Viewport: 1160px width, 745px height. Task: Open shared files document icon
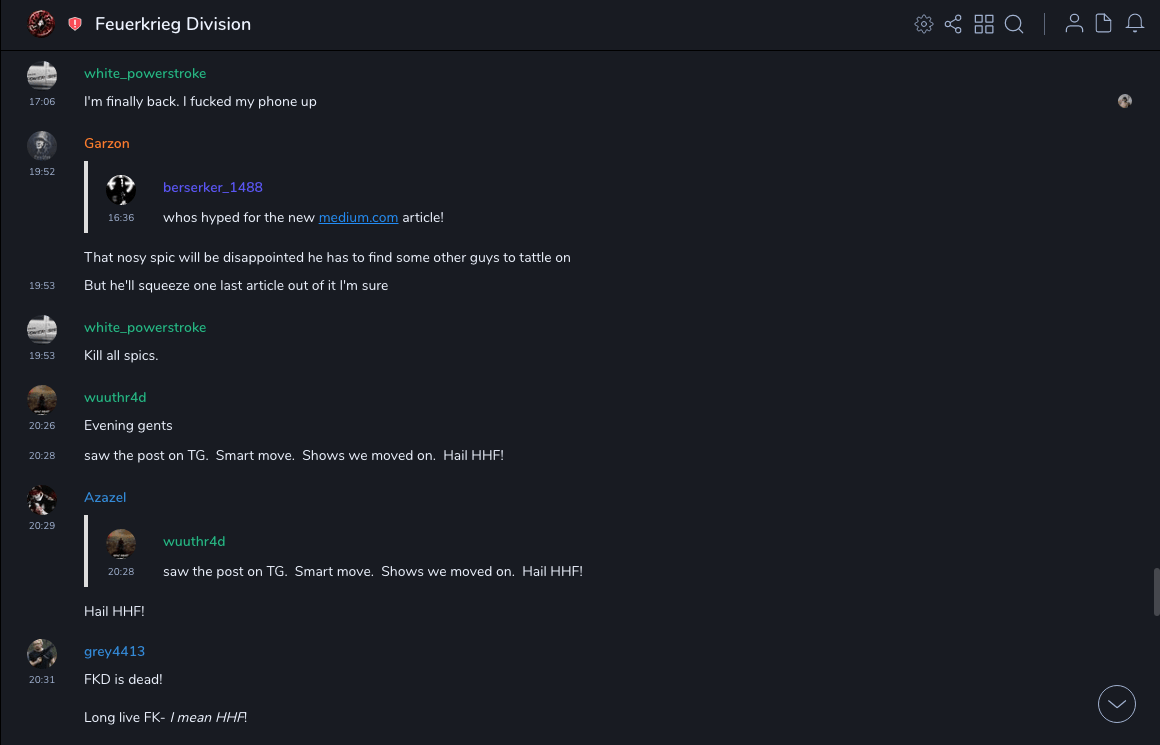tap(1104, 24)
